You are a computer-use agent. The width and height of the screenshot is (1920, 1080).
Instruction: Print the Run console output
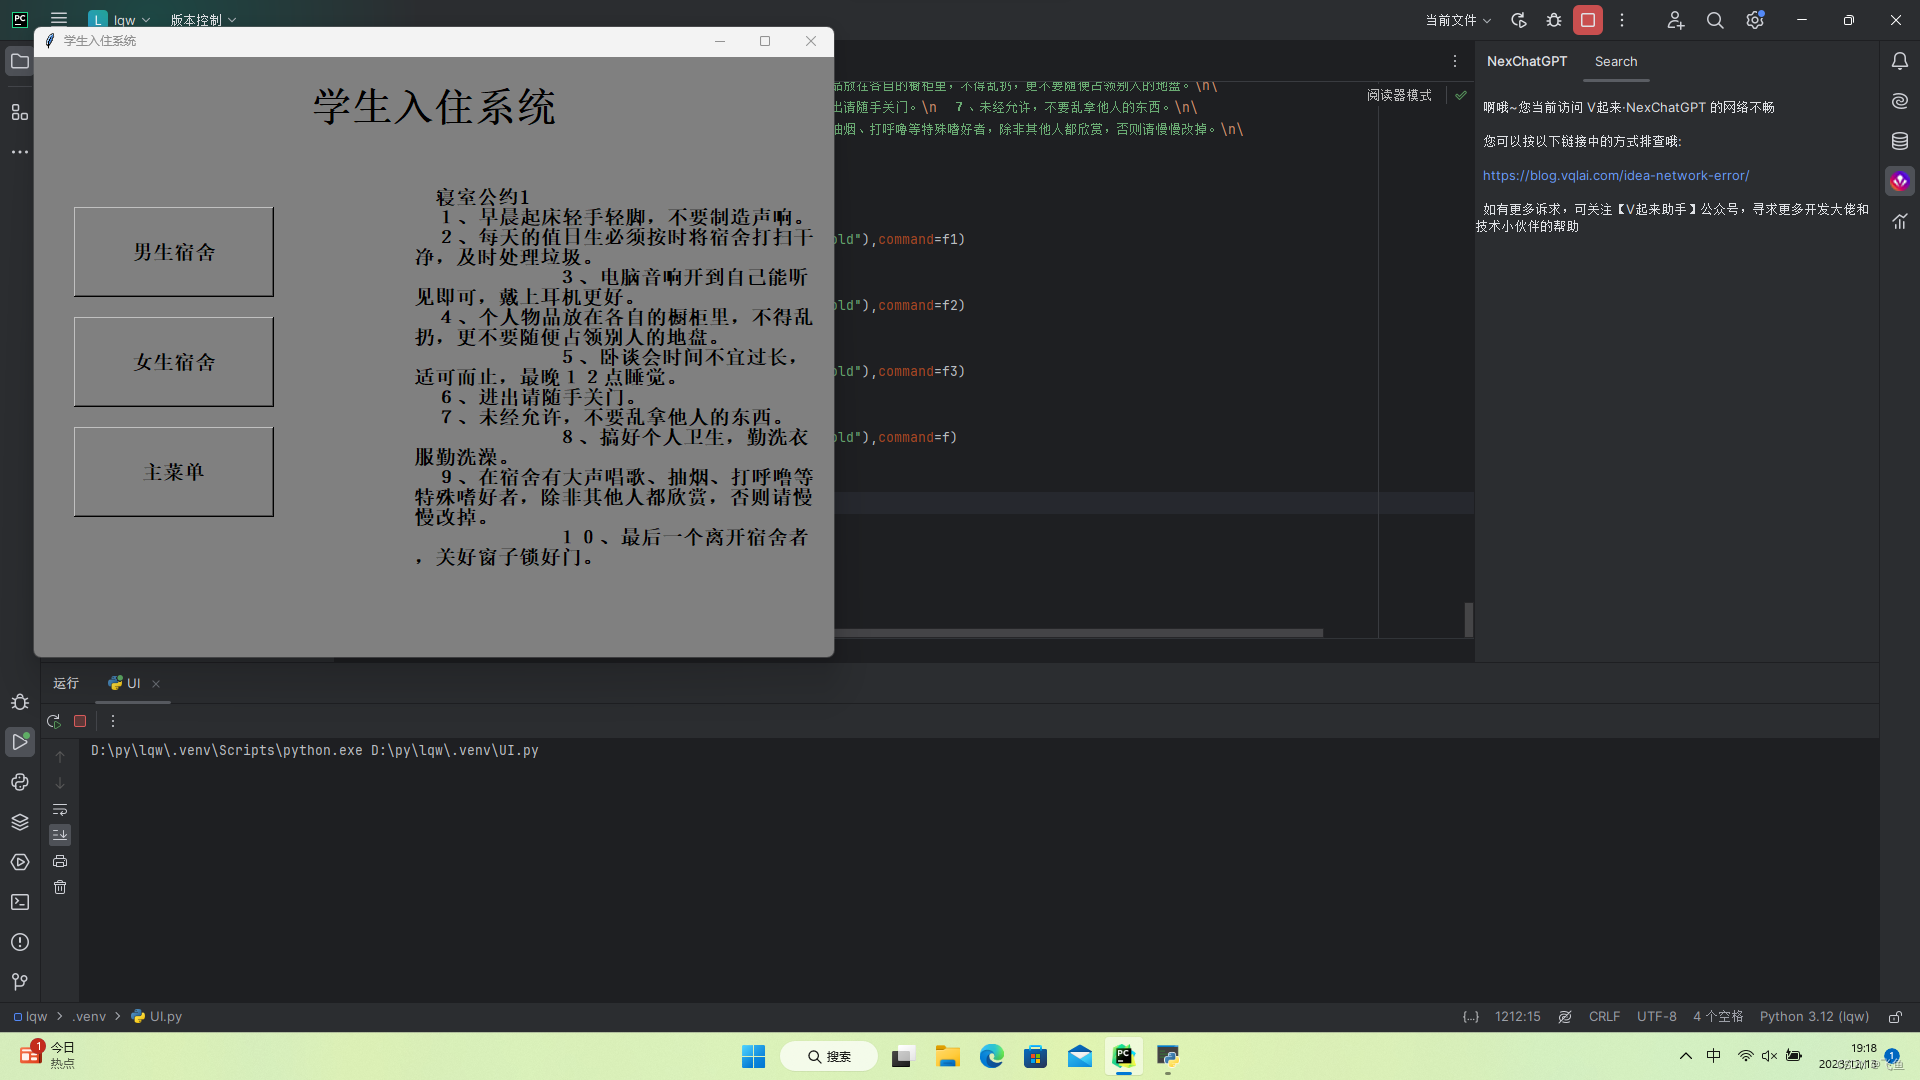point(60,861)
